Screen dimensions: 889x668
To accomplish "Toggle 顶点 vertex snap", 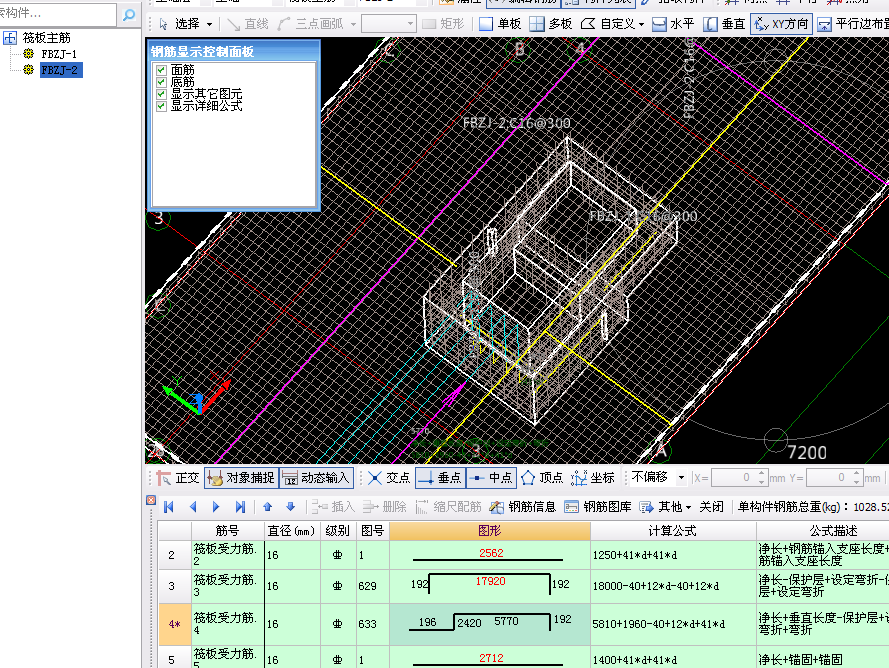I will click(542, 478).
